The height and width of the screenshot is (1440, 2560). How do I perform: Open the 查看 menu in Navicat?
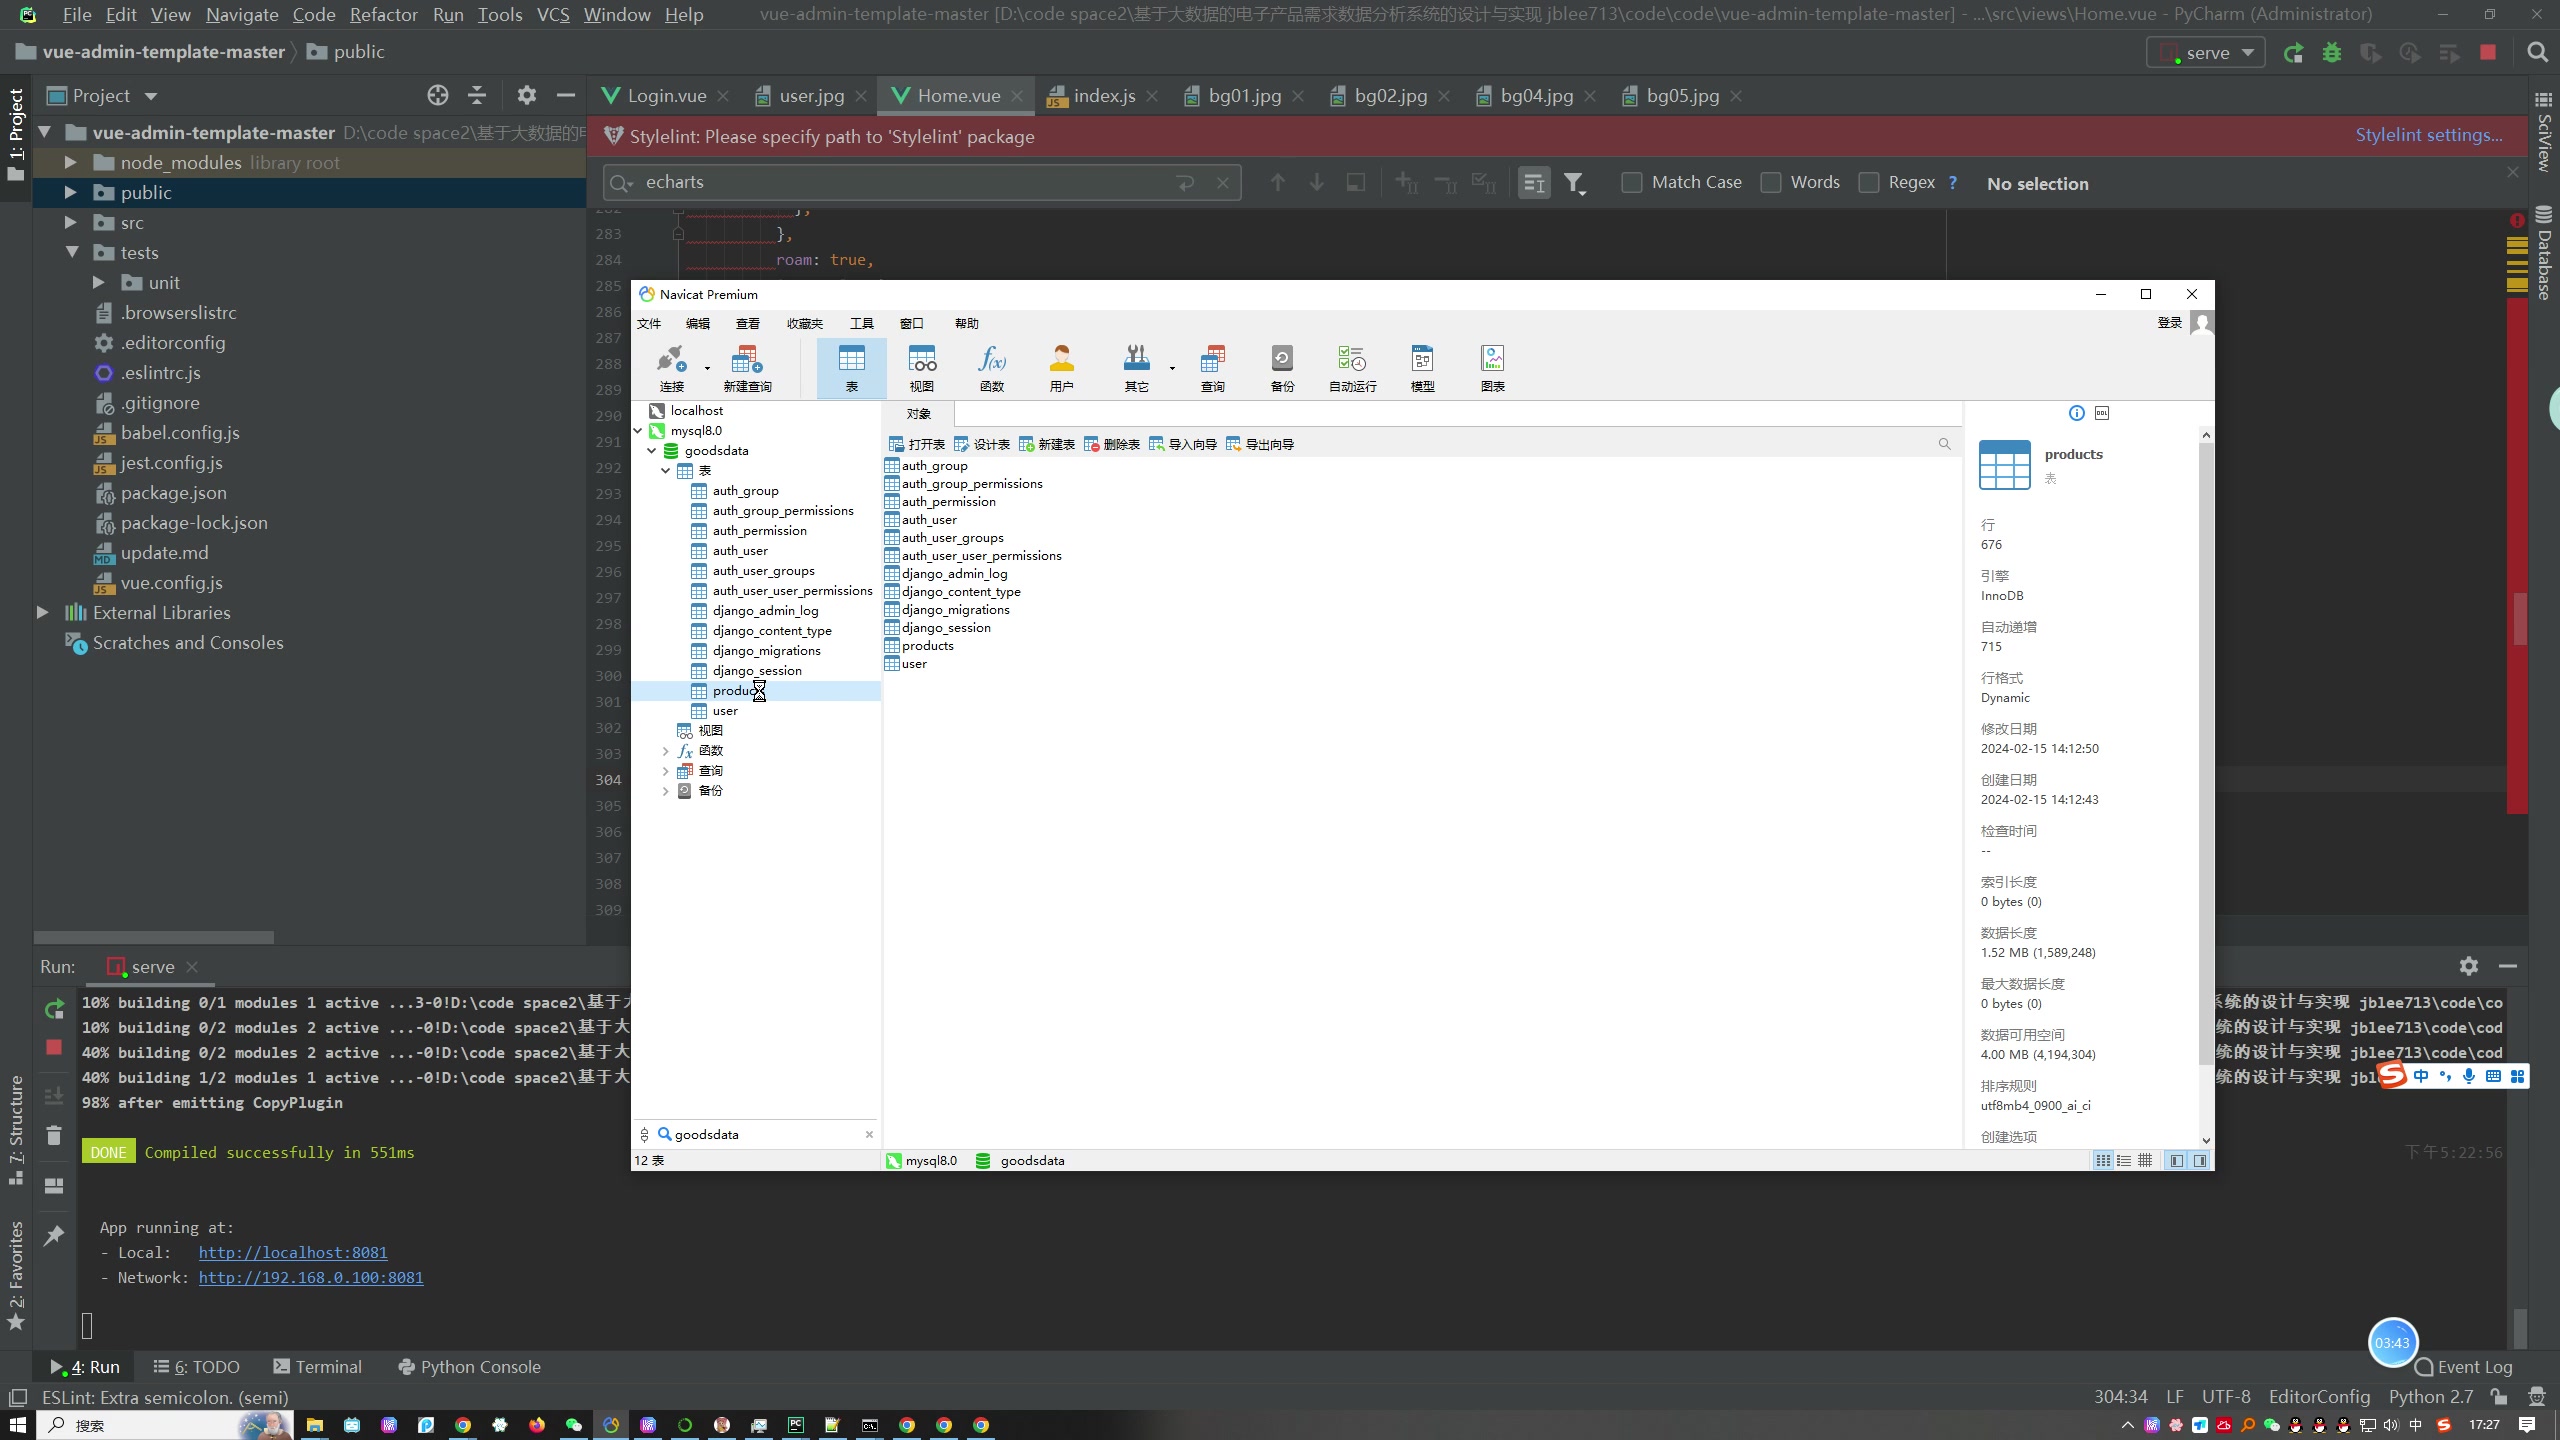click(747, 324)
